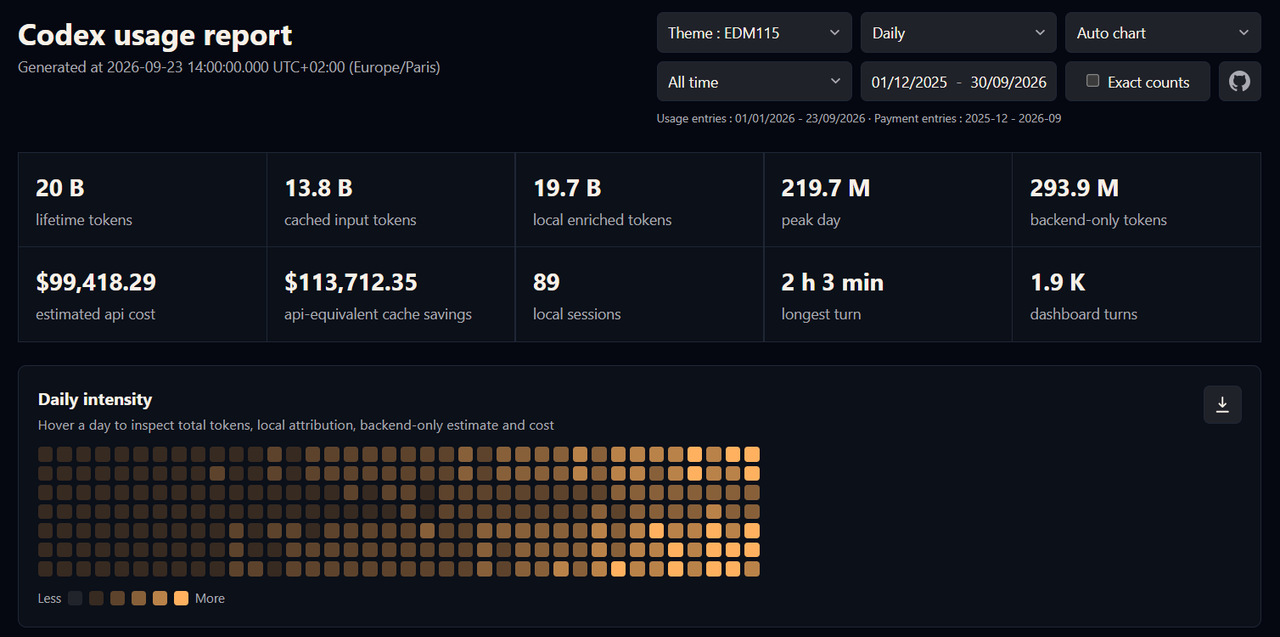
Task: Download the Daily intensity chart
Action: 1222,405
